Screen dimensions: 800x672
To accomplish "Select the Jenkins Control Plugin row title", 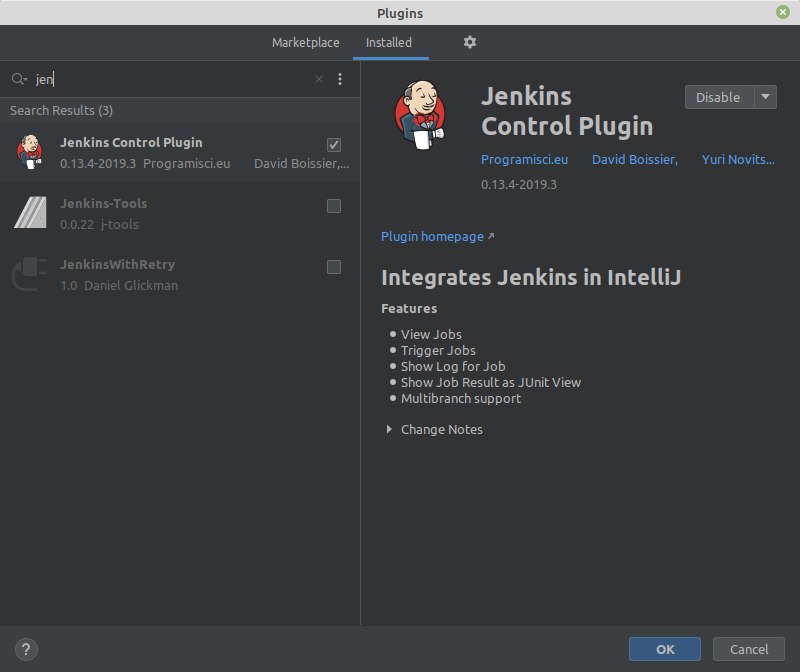I will [x=131, y=142].
